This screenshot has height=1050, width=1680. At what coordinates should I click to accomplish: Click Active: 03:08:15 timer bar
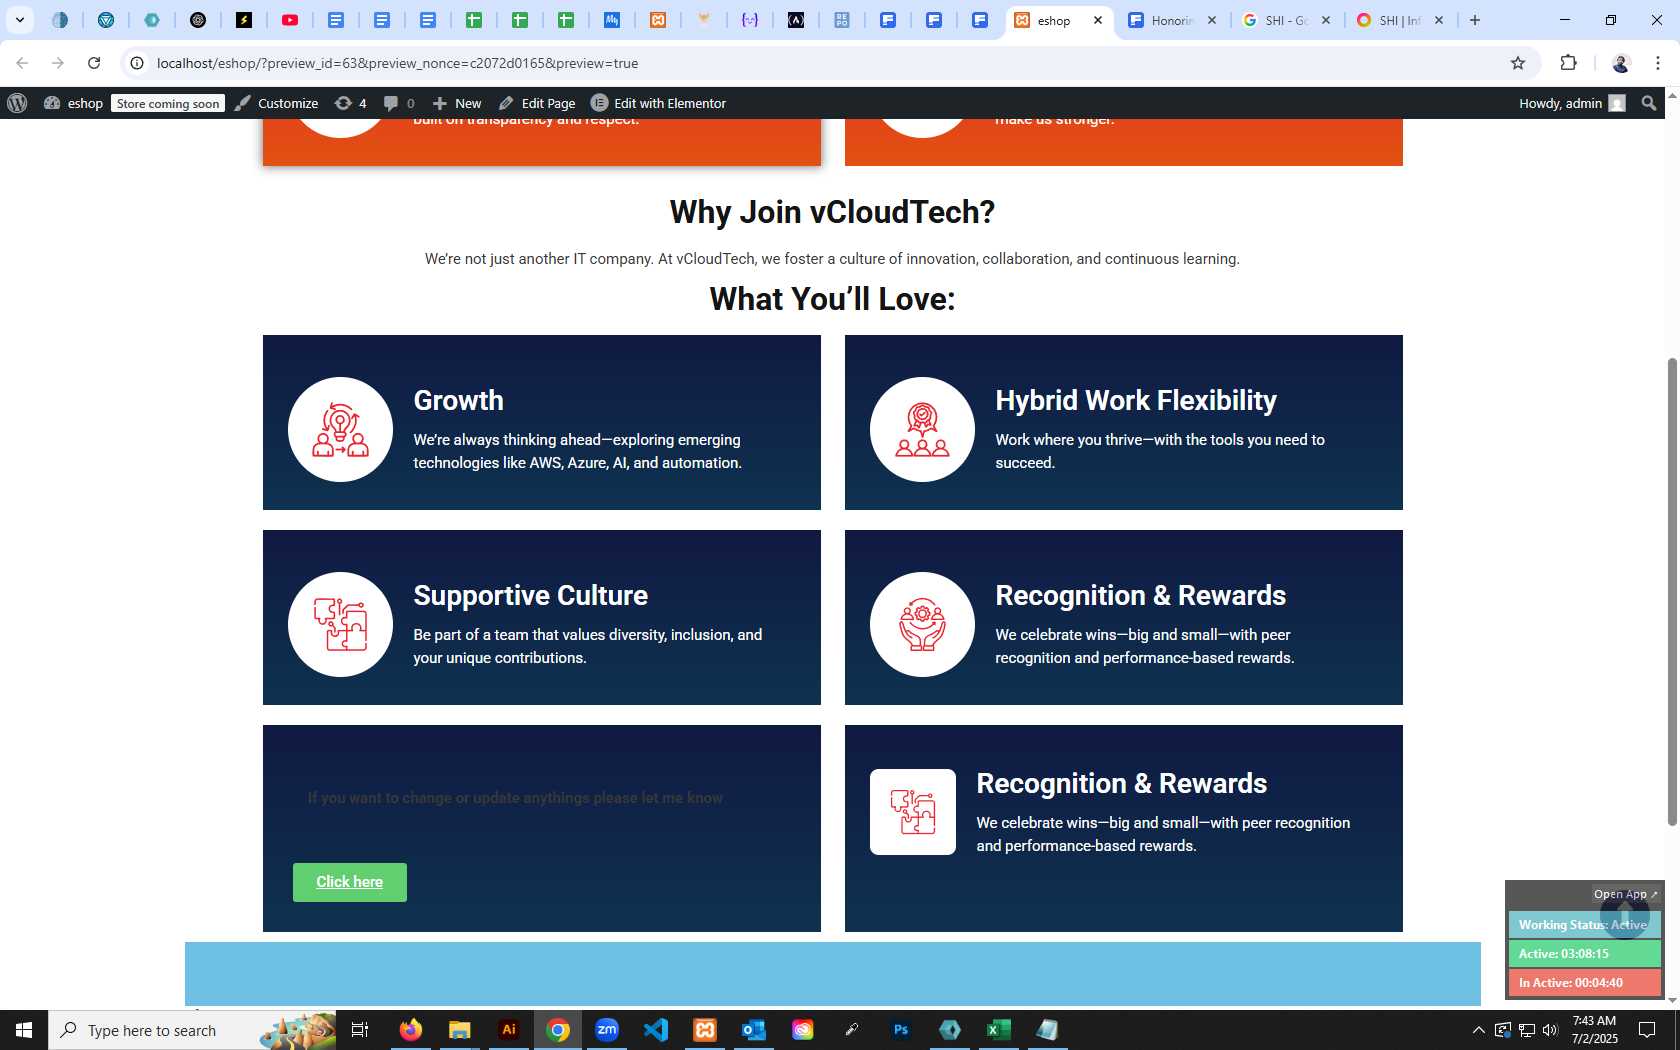click(x=1585, y=954)
